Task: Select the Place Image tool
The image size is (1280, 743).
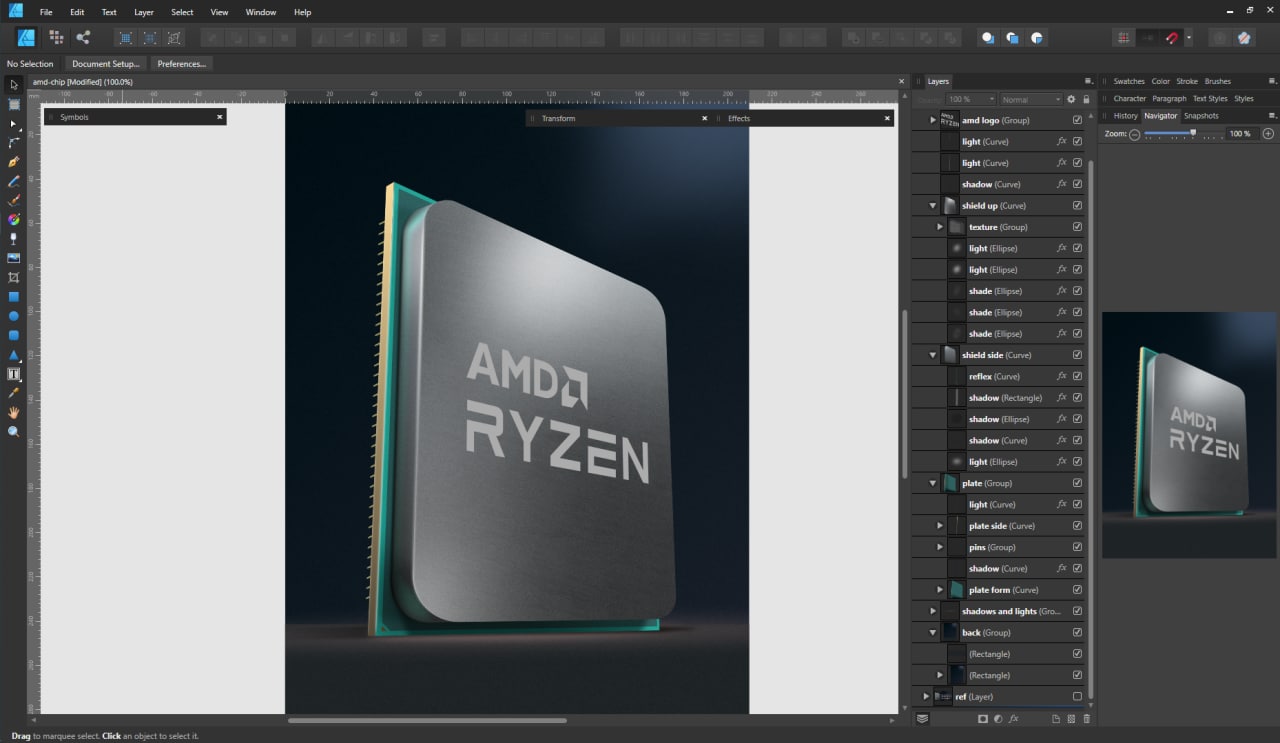Action: click(x=14, y=258)
